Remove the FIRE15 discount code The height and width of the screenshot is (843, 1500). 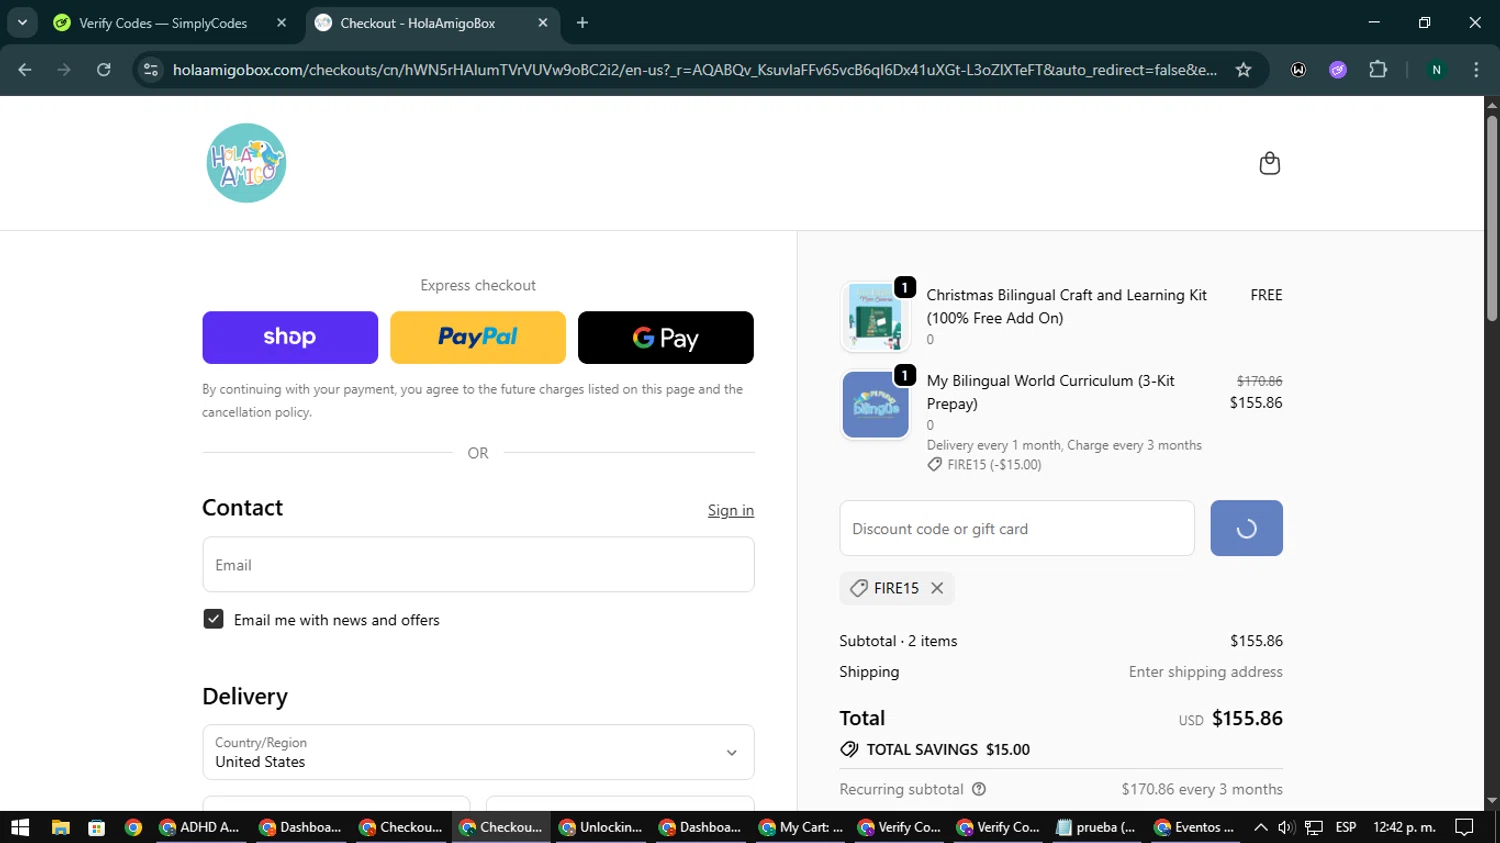[937, 588]
